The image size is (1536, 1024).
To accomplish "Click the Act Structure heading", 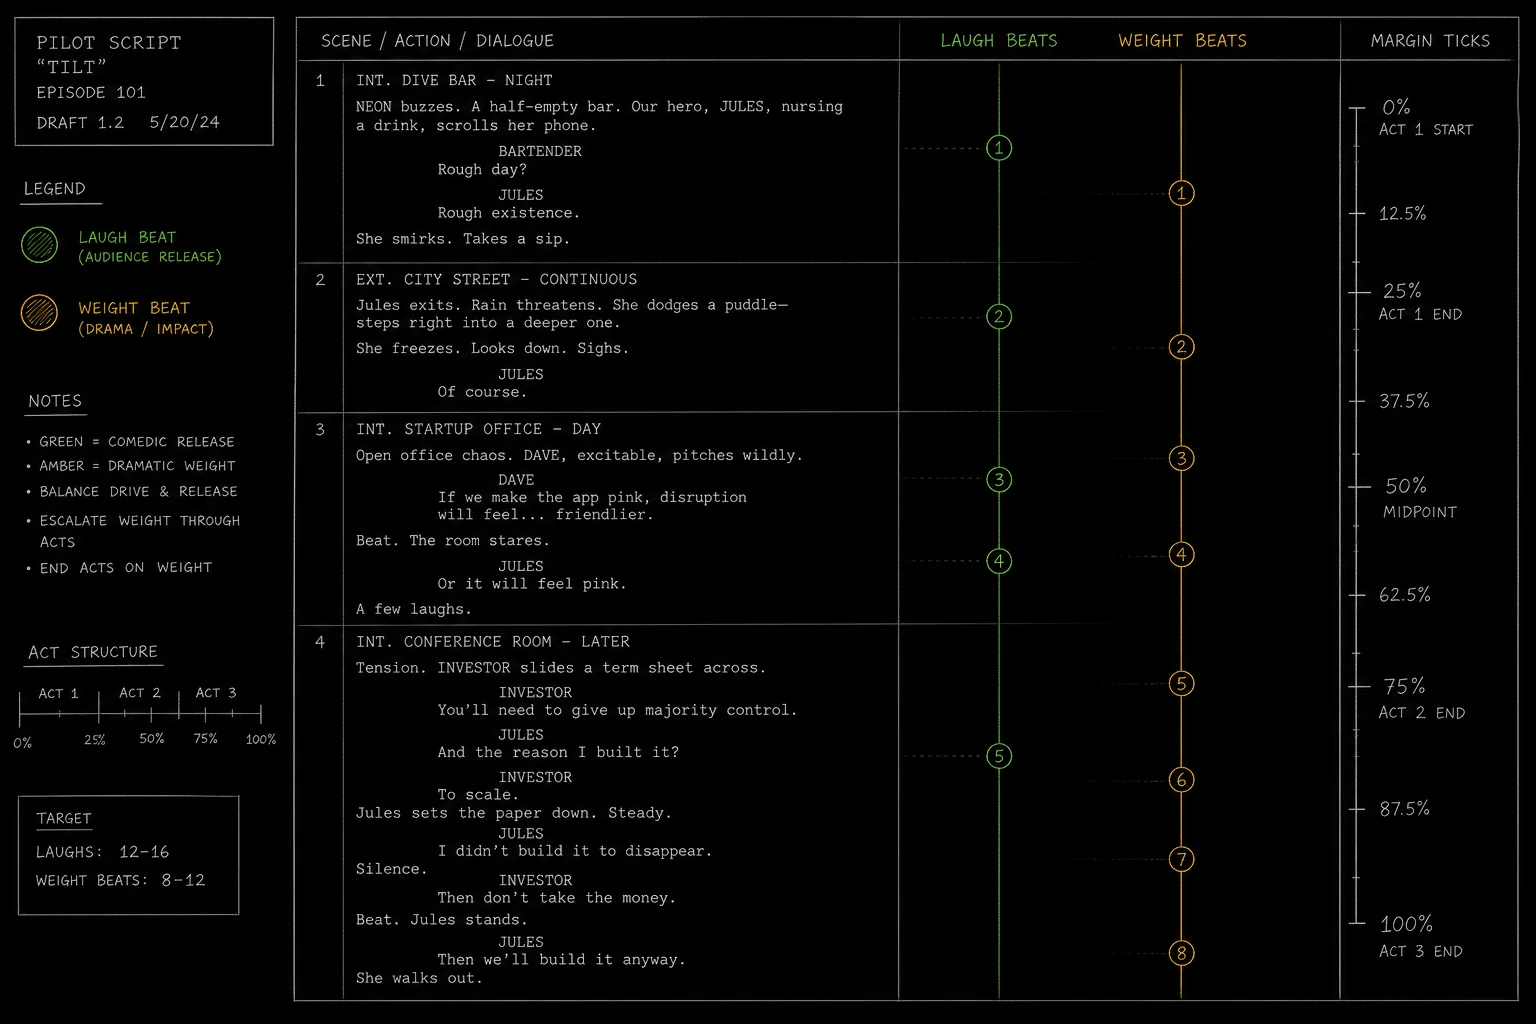I will pyautogui.click(x=93, y=652).
